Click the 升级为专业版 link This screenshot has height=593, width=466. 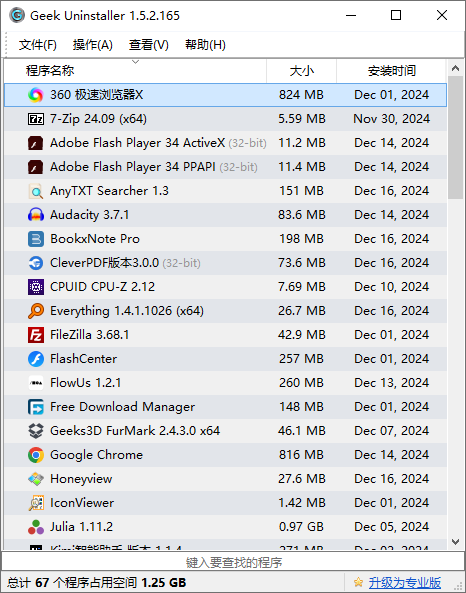click(x=405, y=582)
